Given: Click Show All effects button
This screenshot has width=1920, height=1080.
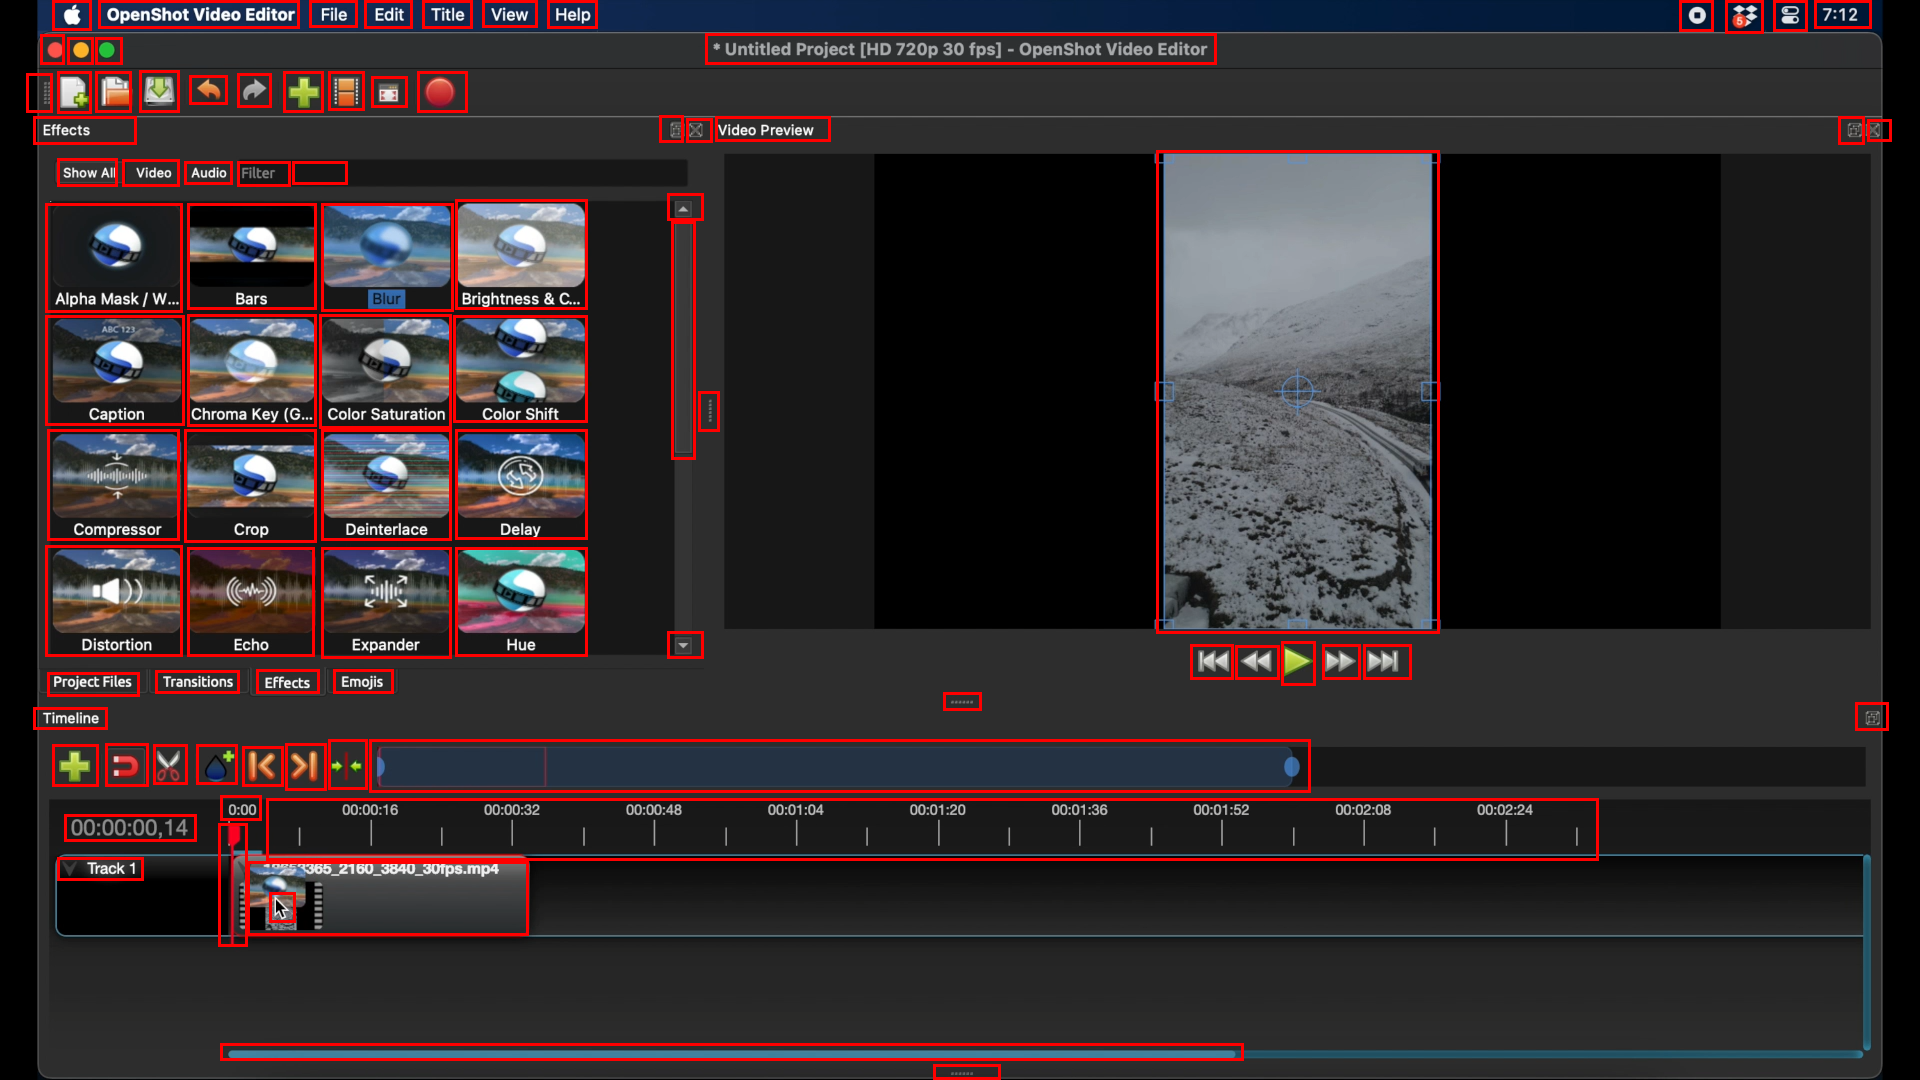Looking at the screenshot, I should (88, 173).
